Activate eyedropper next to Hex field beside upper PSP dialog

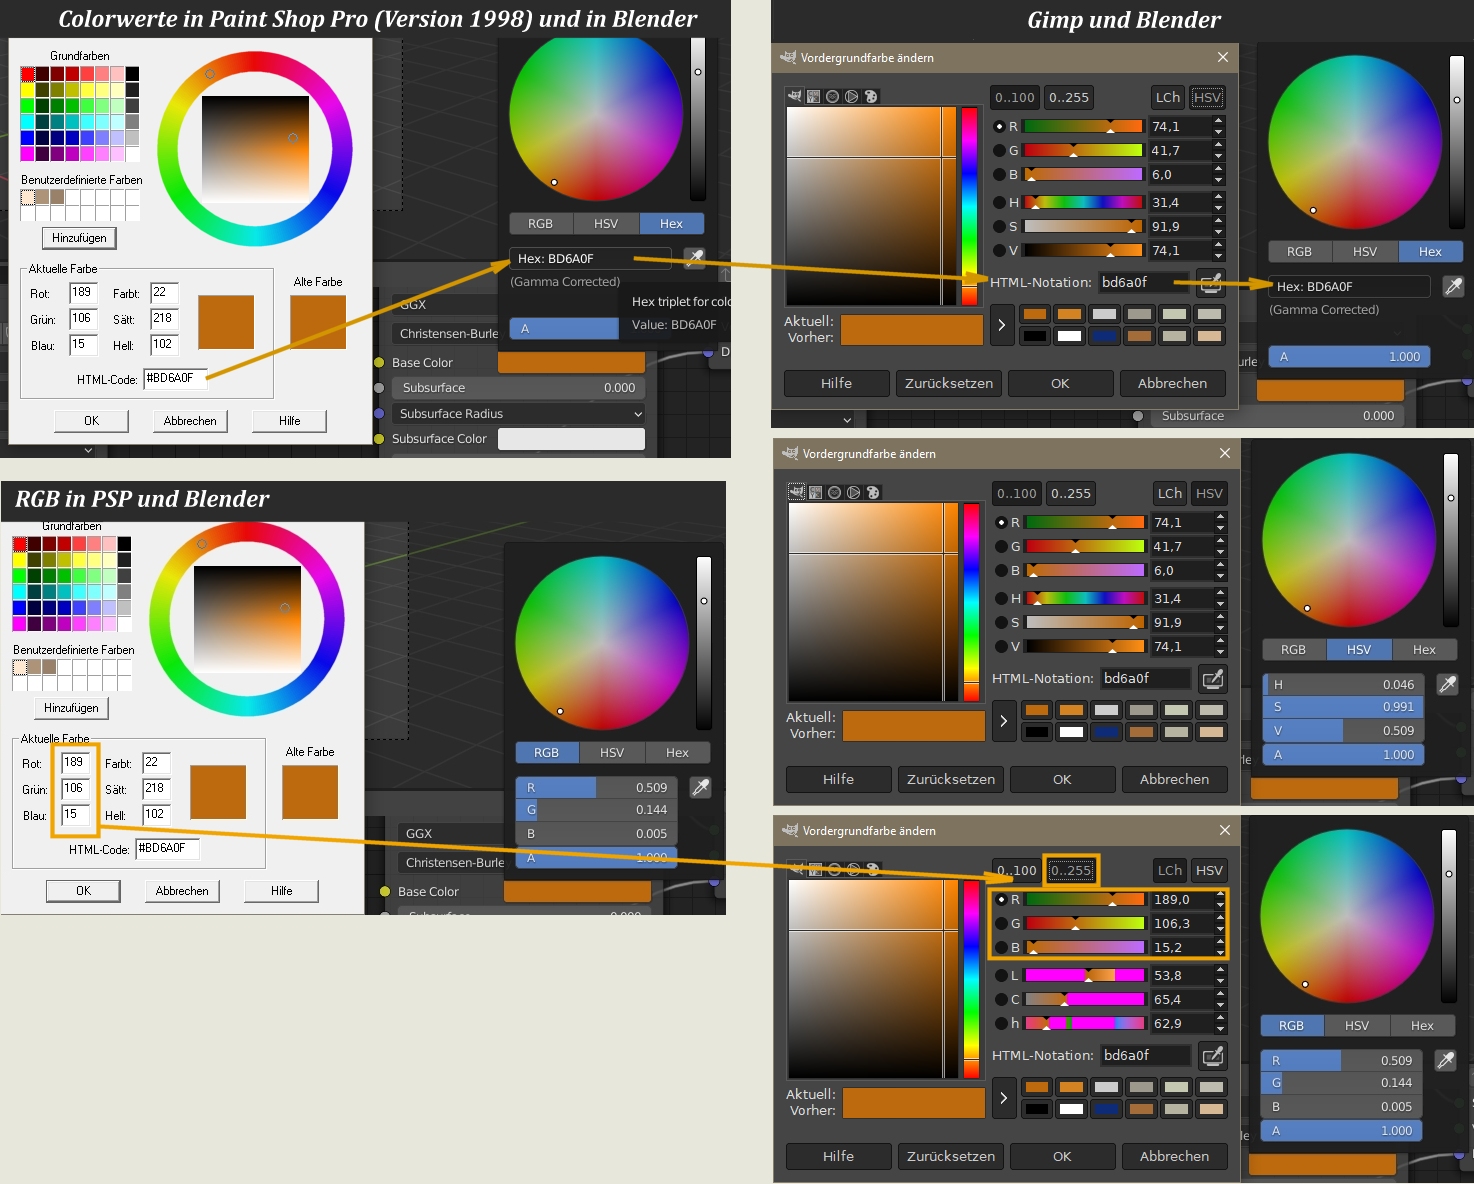pyautogui.click(x=694, y=258)
